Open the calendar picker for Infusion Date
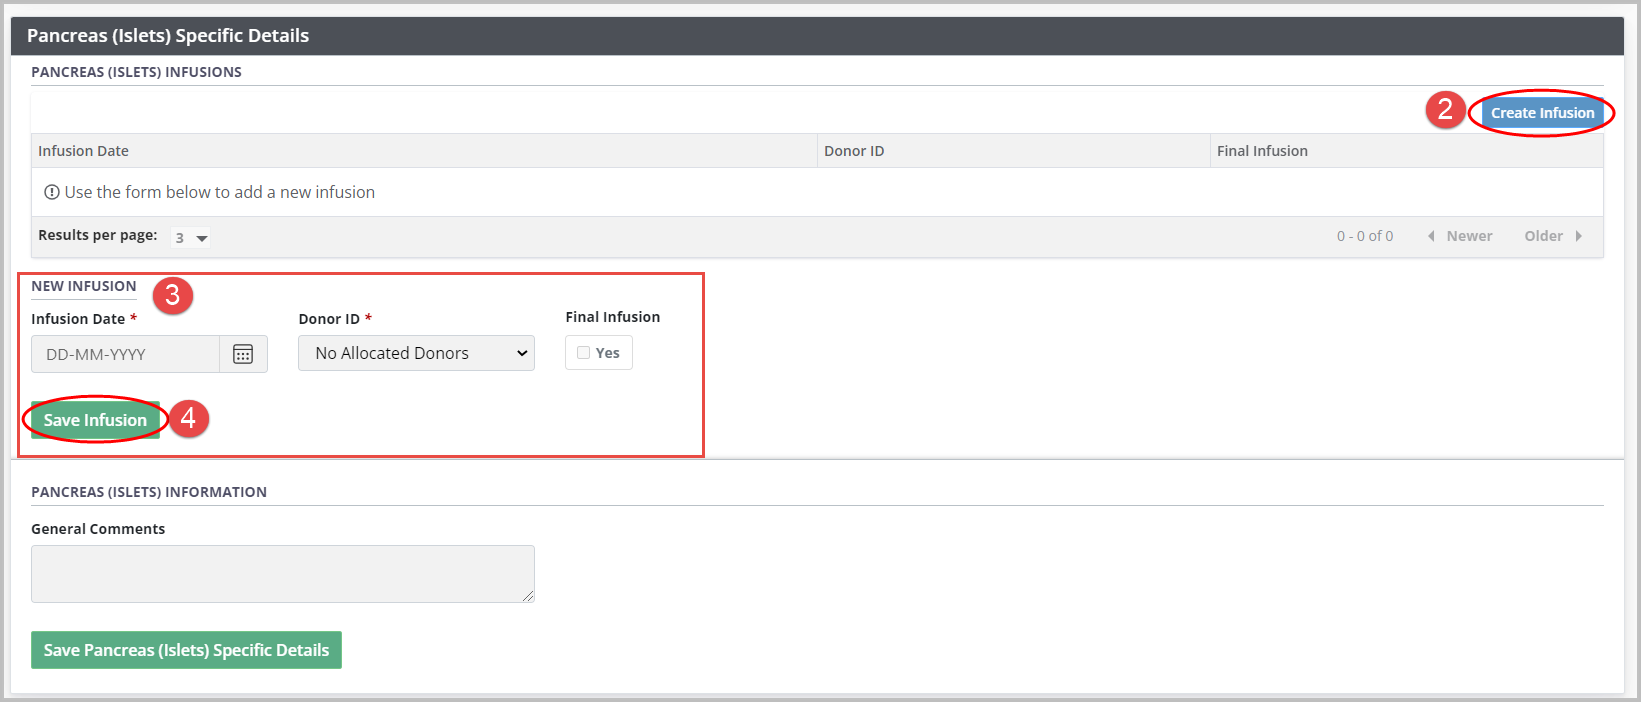 243,354
